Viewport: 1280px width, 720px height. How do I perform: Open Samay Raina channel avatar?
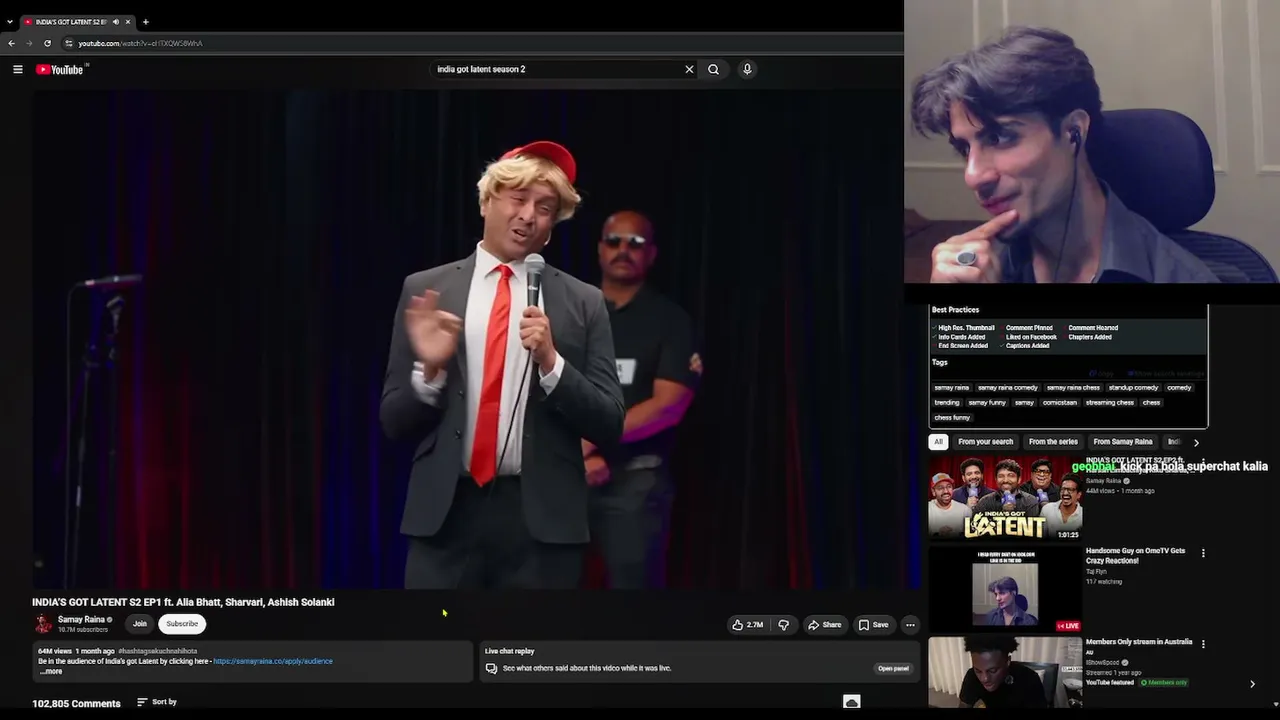(43, 624)
